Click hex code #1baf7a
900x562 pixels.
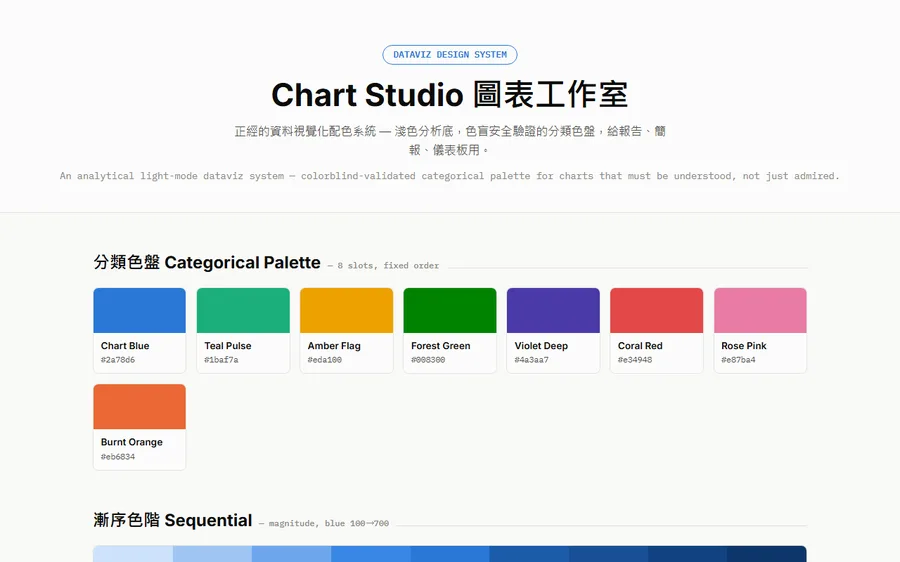221,360
